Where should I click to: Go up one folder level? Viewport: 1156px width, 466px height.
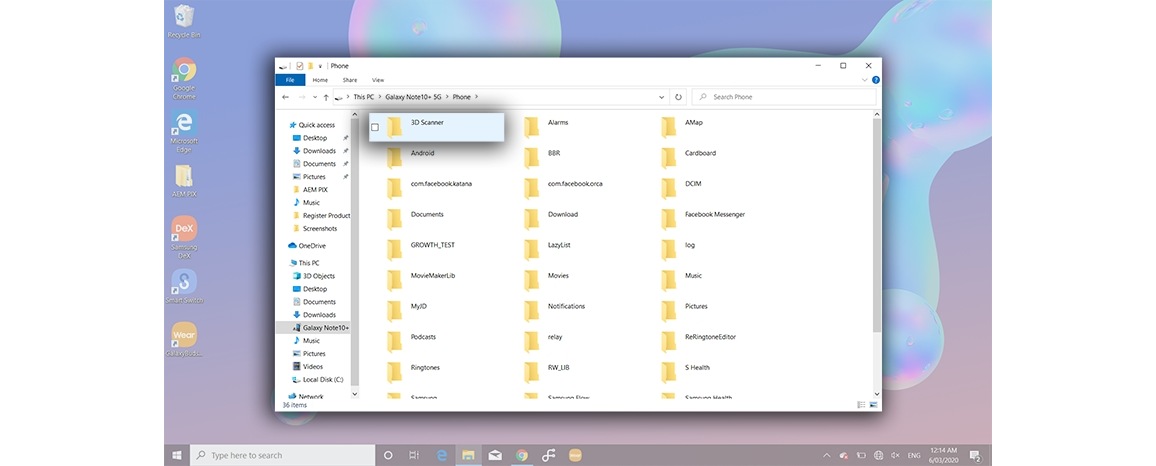(326, 97)
